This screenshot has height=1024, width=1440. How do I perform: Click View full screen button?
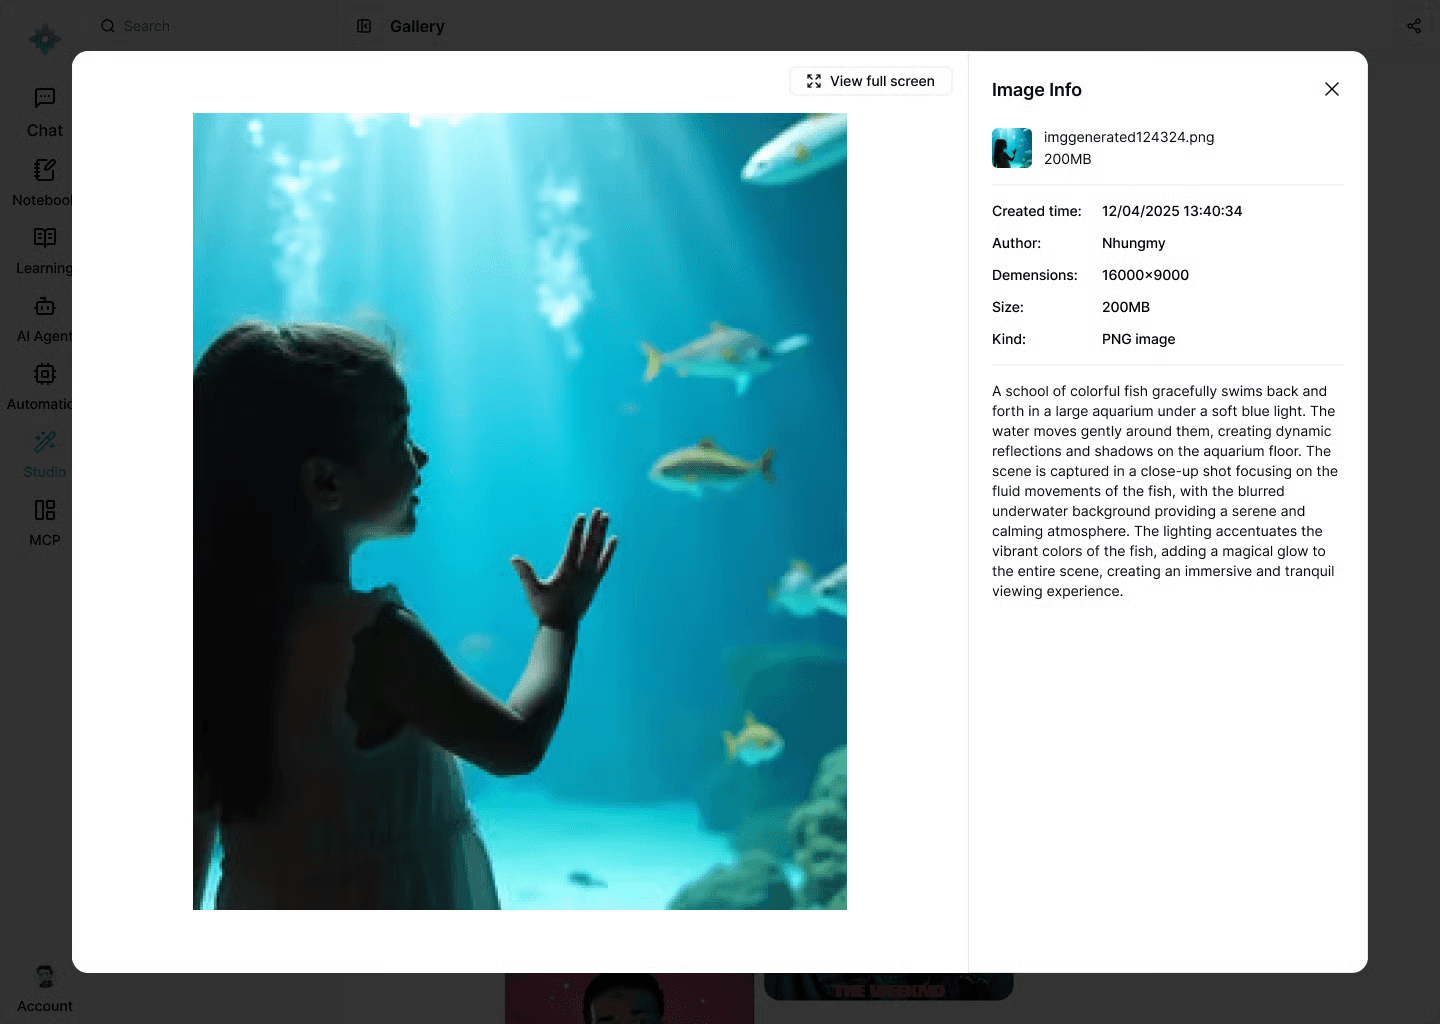click(871, 81)
